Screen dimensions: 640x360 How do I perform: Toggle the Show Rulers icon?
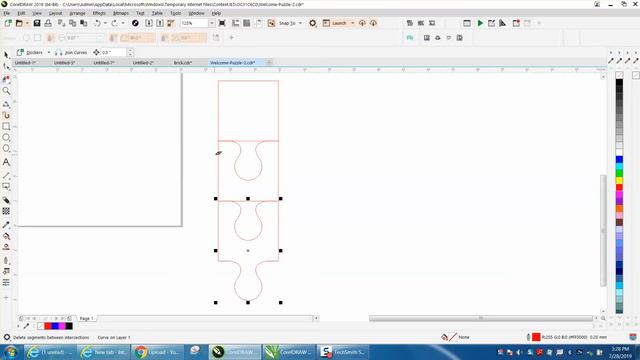click(236, 23)
